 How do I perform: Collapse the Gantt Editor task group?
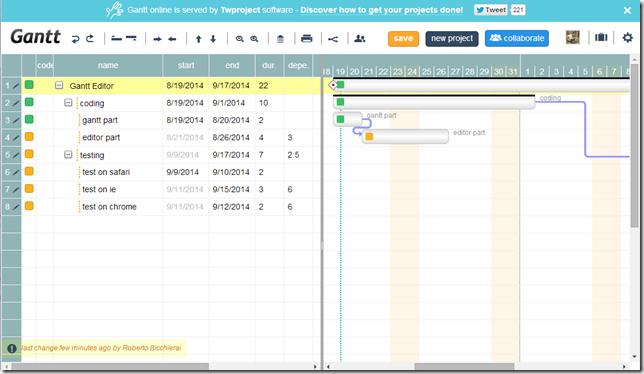click(59, 85)
